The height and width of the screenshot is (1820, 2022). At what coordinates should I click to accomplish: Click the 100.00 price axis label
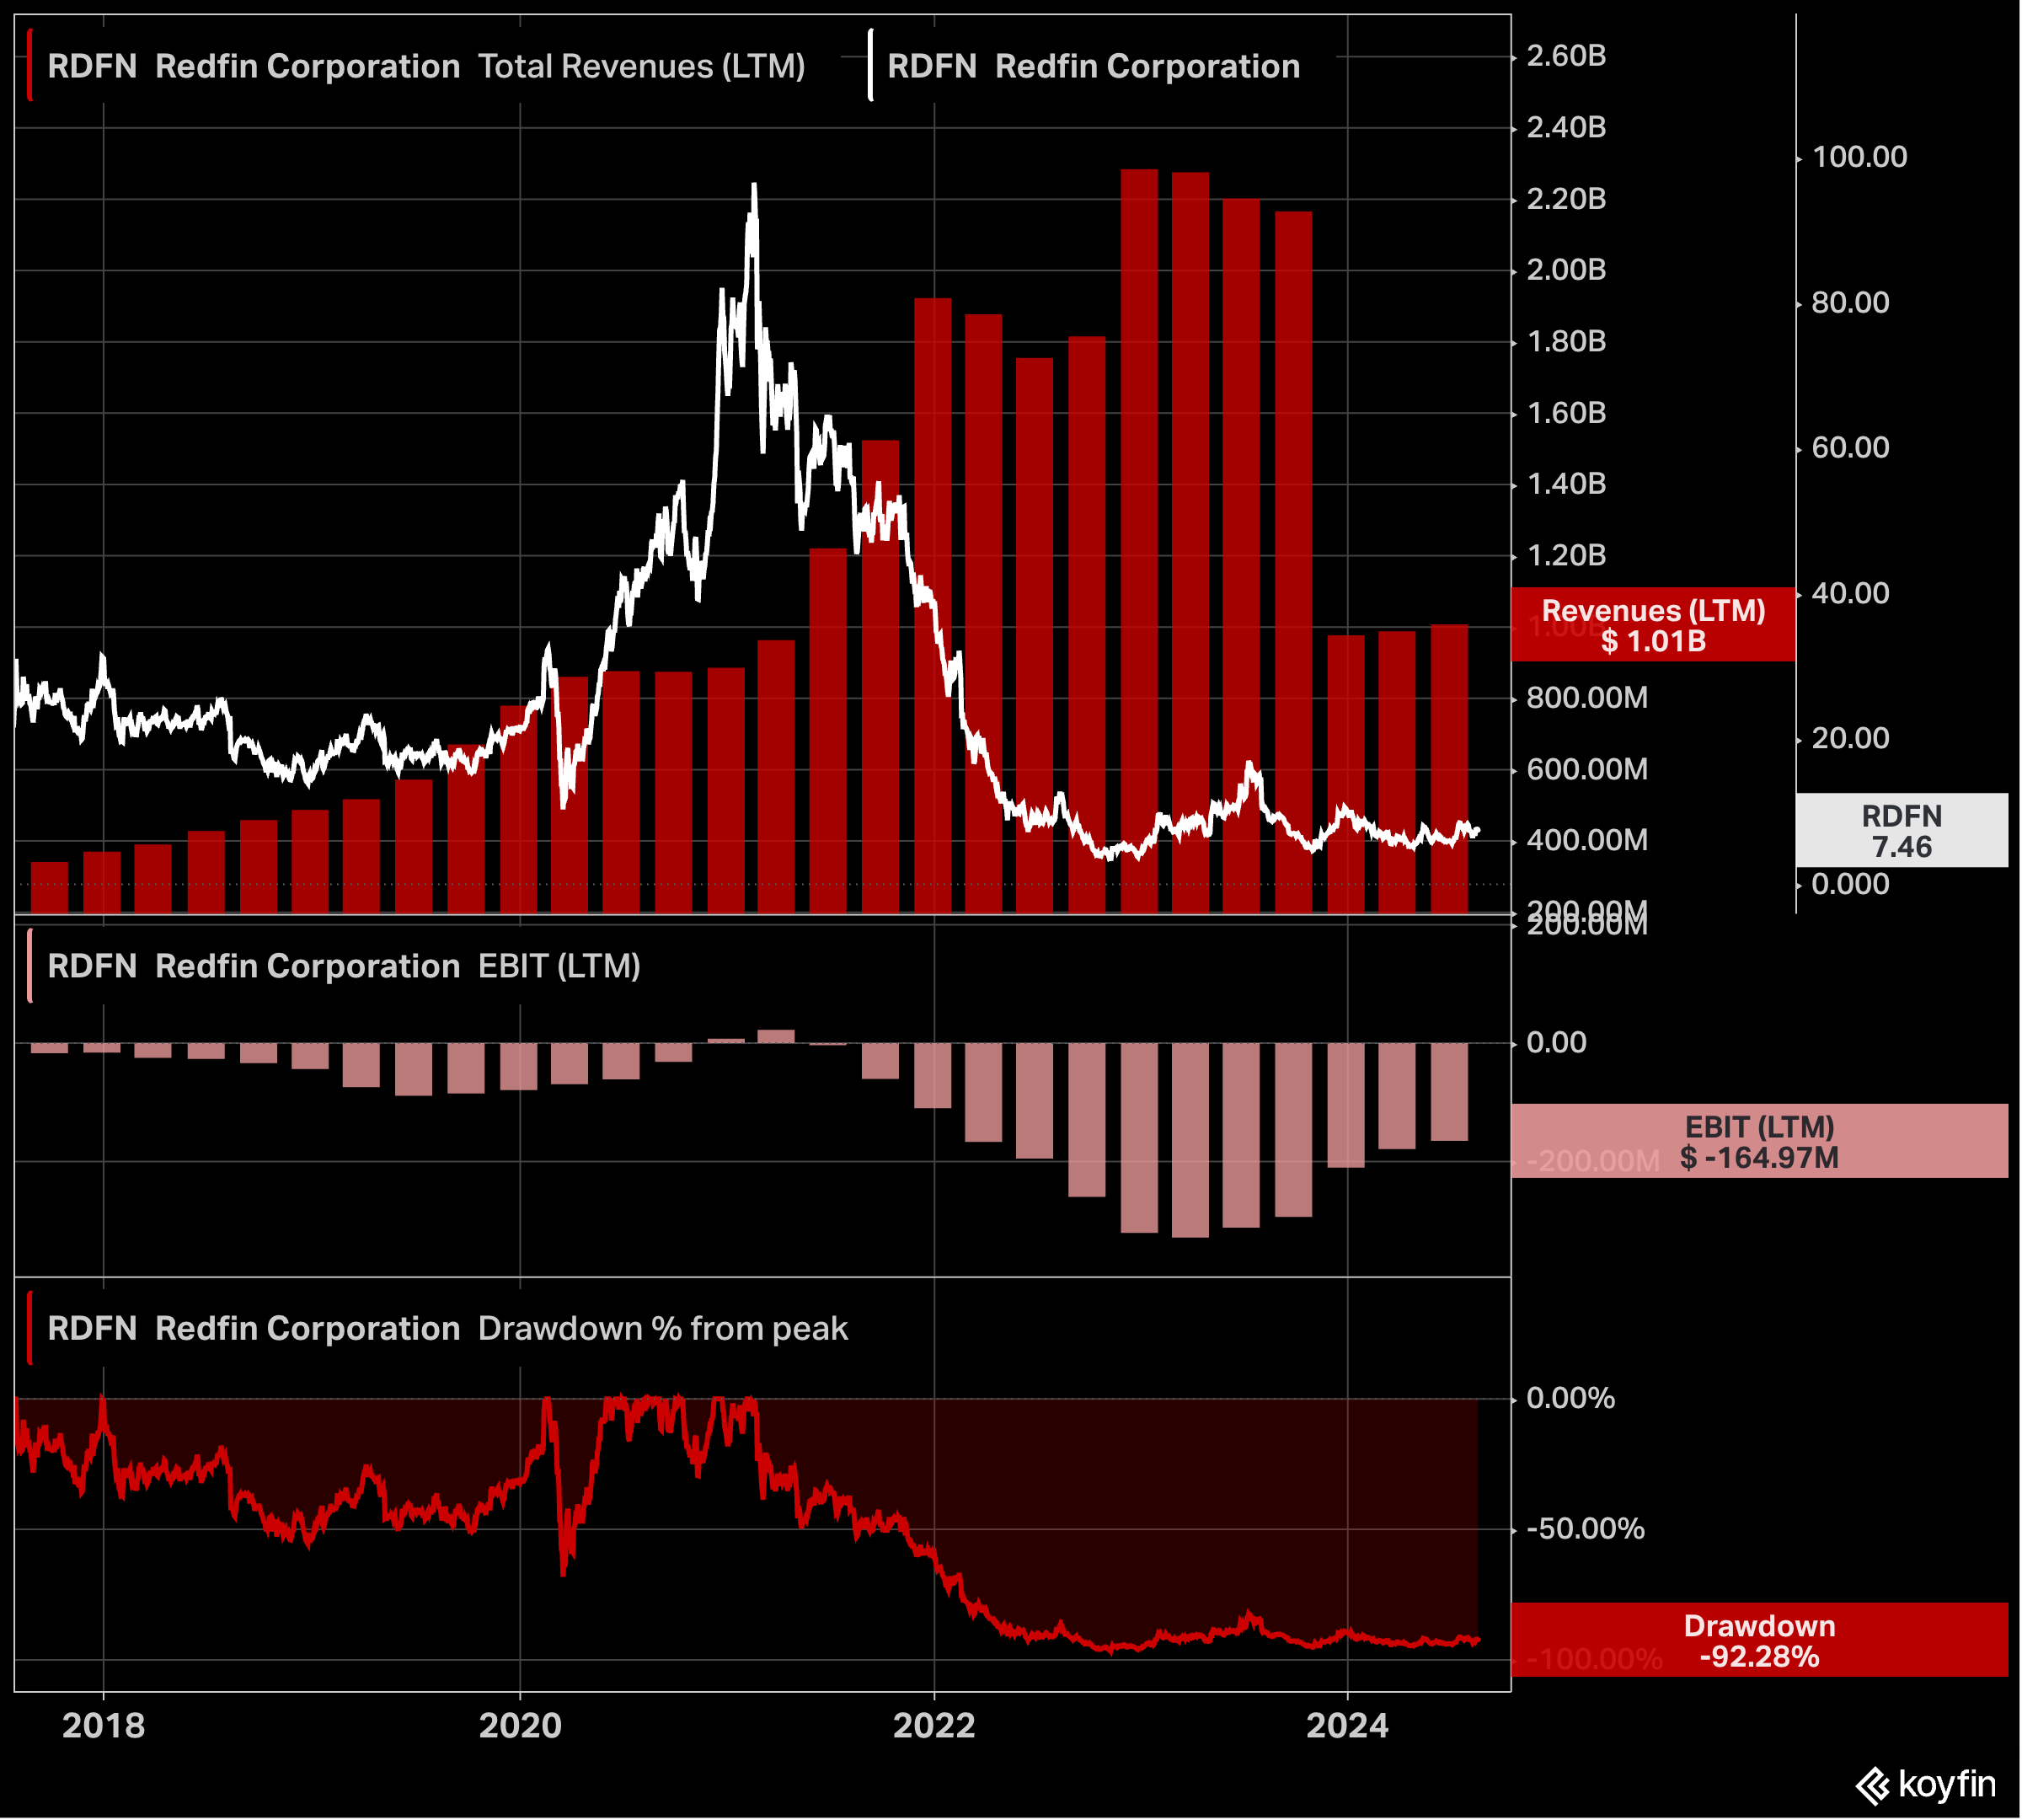click(1859, 157)
